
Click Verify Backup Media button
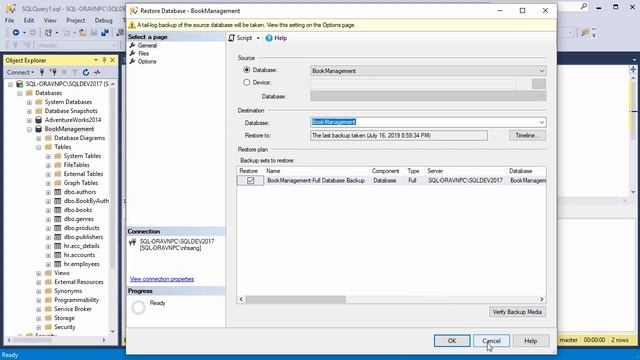pos(517,312)
